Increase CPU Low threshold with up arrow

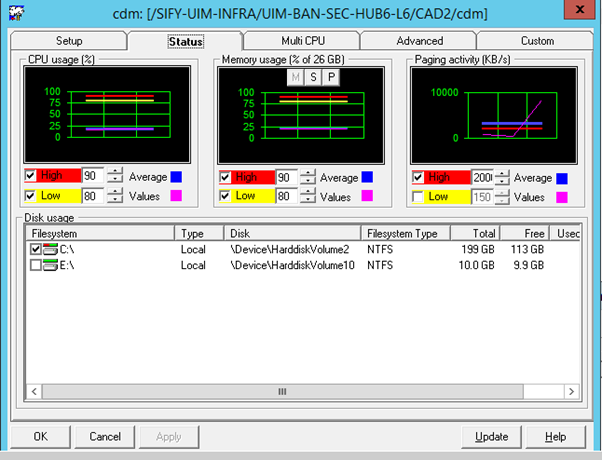coord(115,191)
